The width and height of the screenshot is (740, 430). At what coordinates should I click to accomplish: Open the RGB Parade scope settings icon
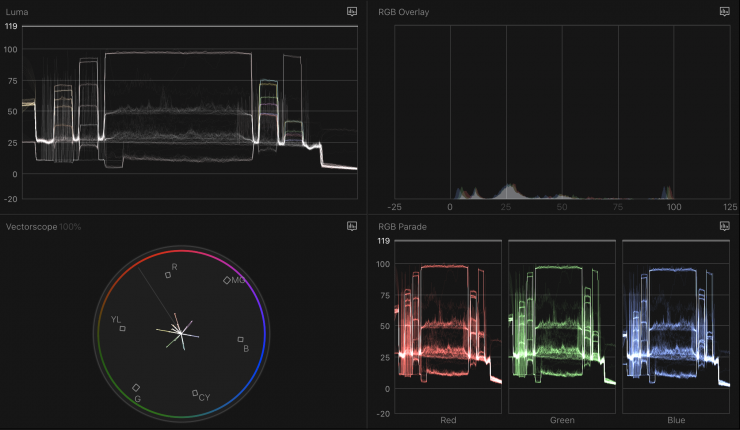click(724, 227)
